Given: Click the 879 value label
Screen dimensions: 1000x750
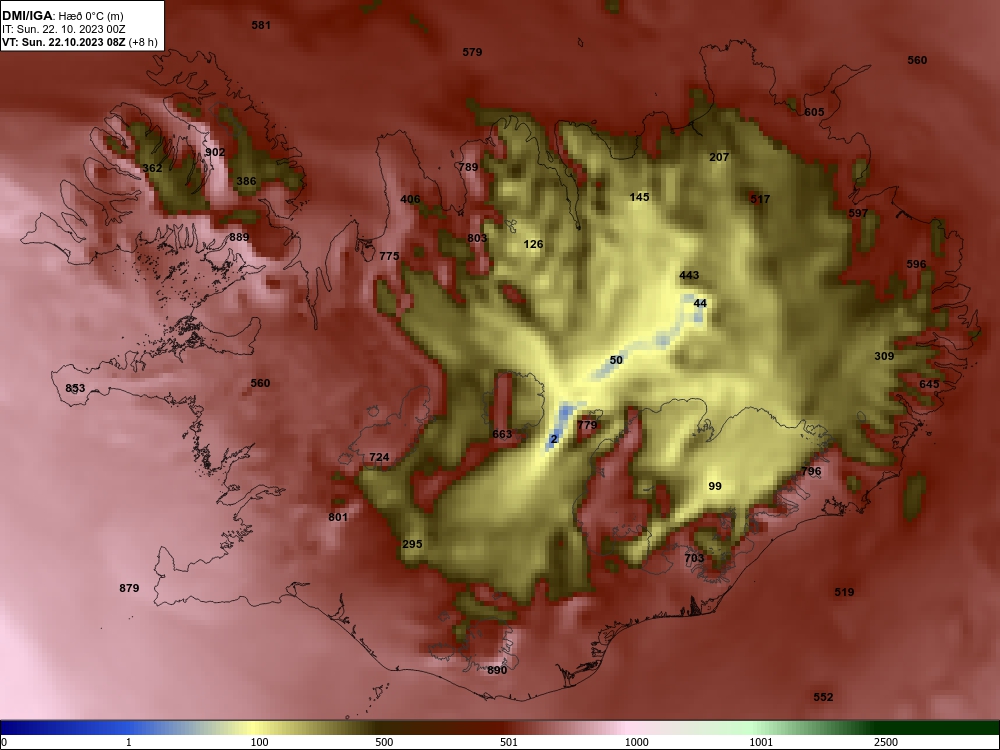Looking at the screenshot, I should pyautogui.click(x=129, y=589).
